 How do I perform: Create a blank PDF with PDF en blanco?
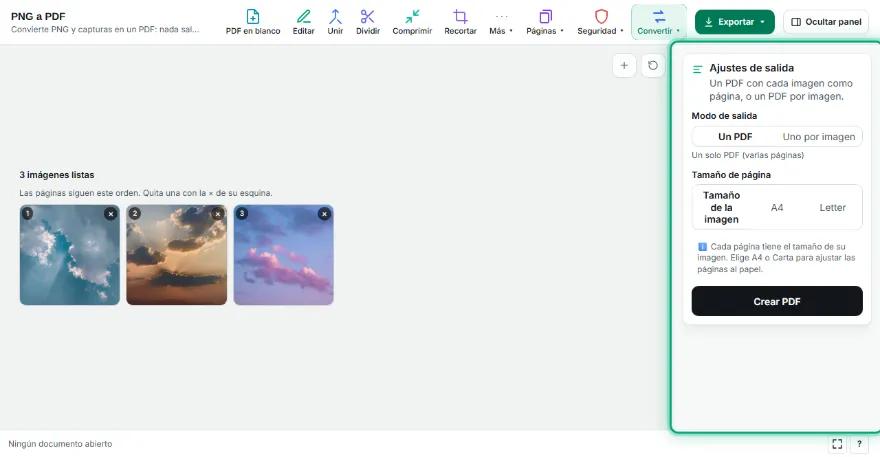(x=253, y=22)
